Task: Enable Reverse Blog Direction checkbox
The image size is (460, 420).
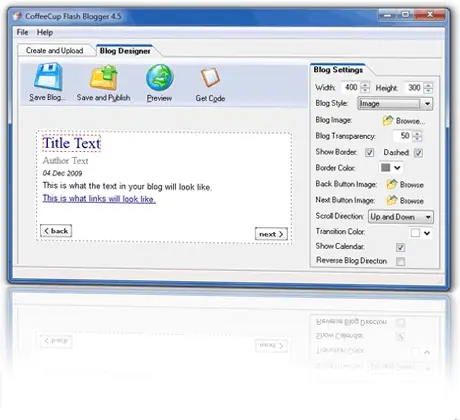Action: pos(401,261)
